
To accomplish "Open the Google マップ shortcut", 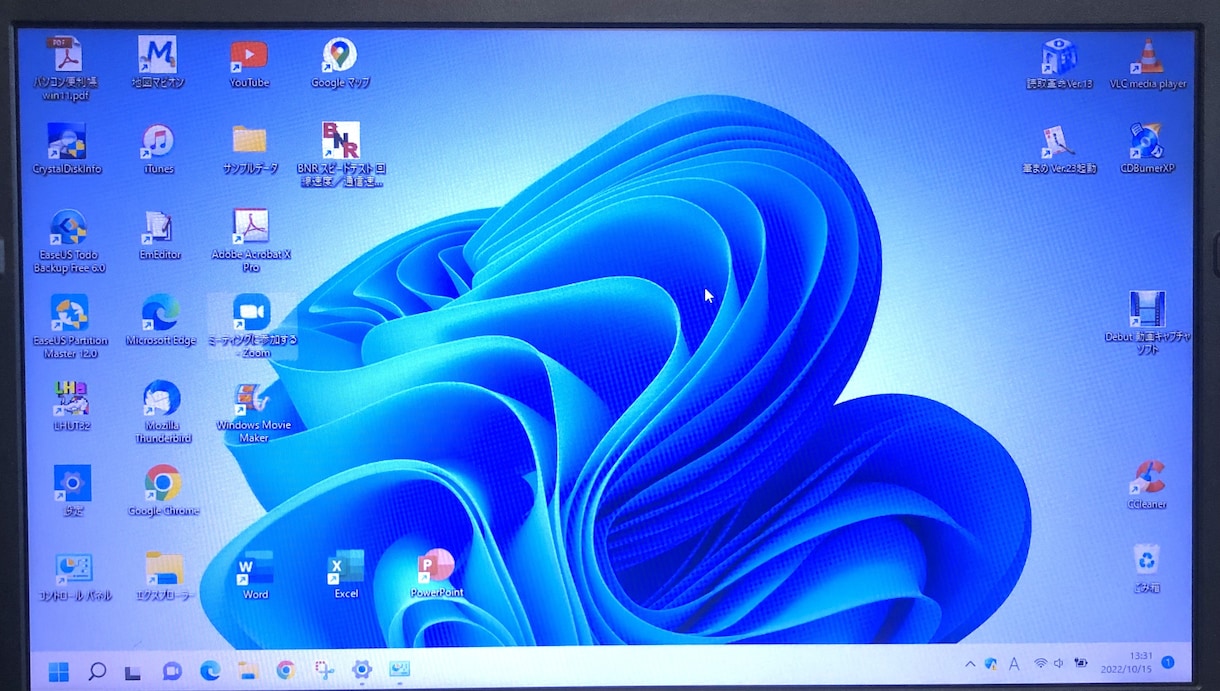I will (x=341, y=62).
